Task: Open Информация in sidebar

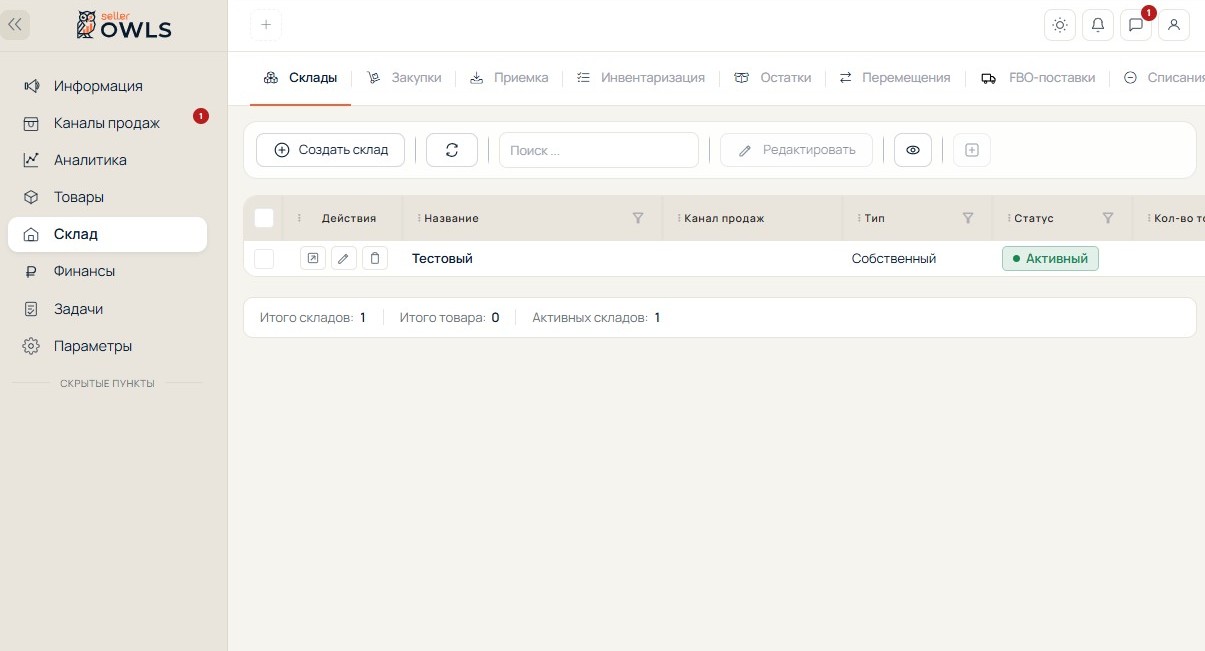Action: (x=107, y=86)
